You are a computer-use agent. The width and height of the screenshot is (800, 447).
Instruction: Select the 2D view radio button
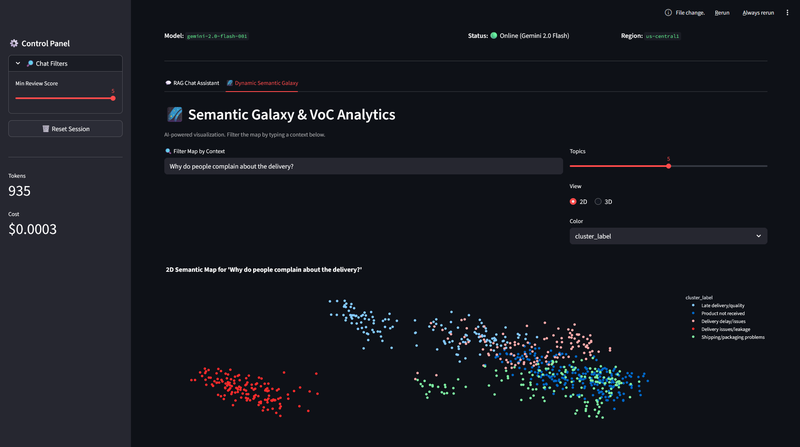point(573,202)
